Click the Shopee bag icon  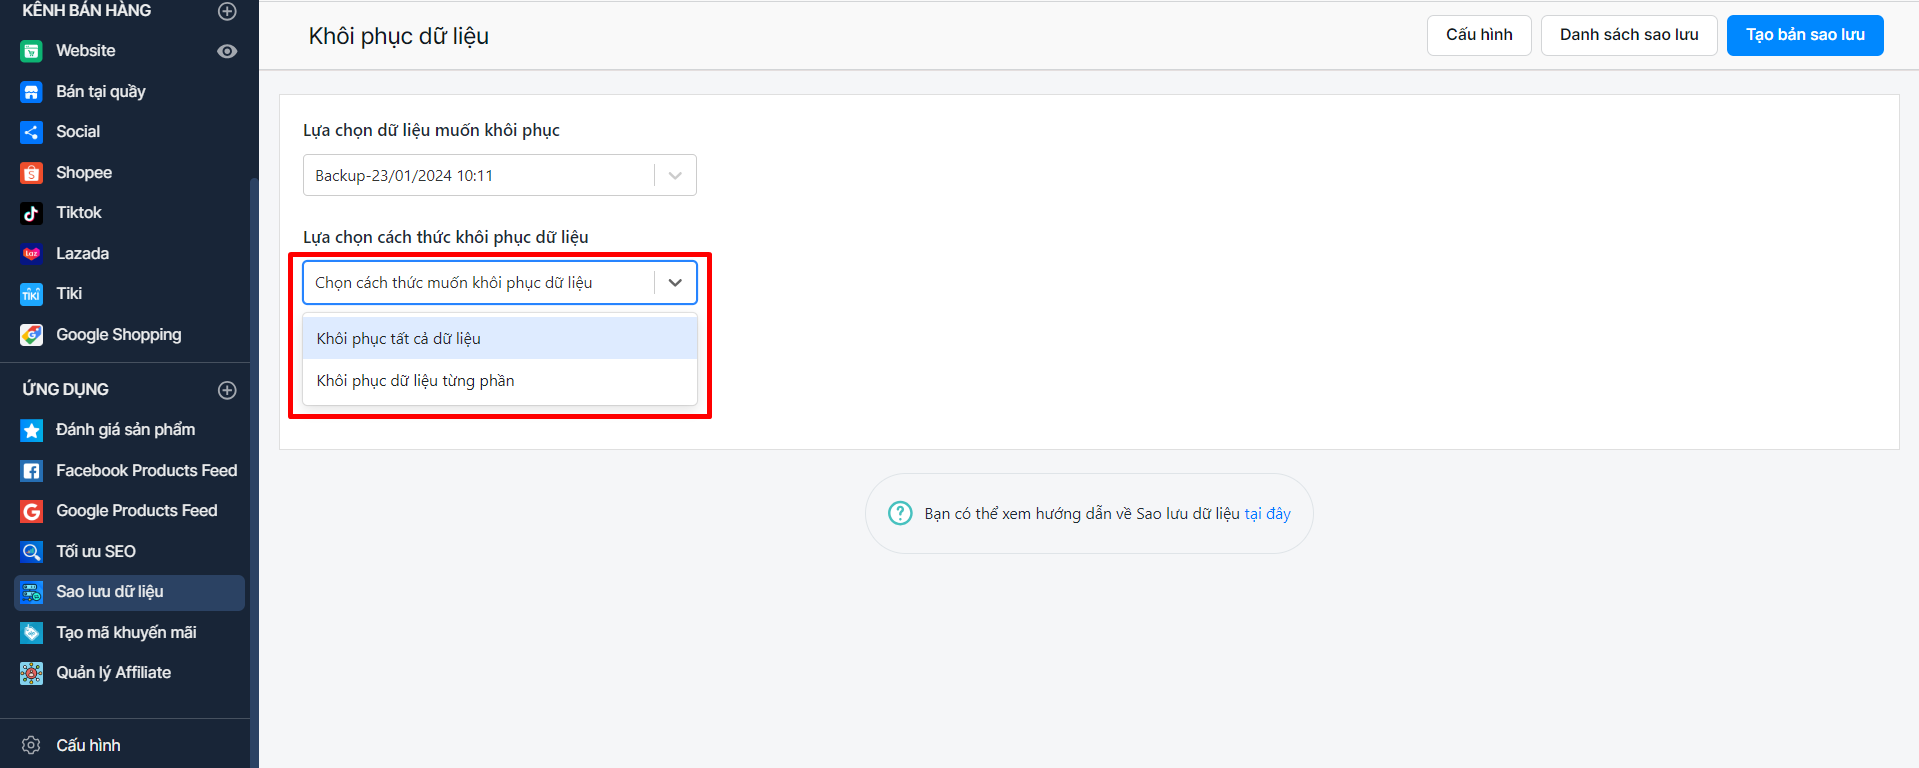[x=32, y=173]
